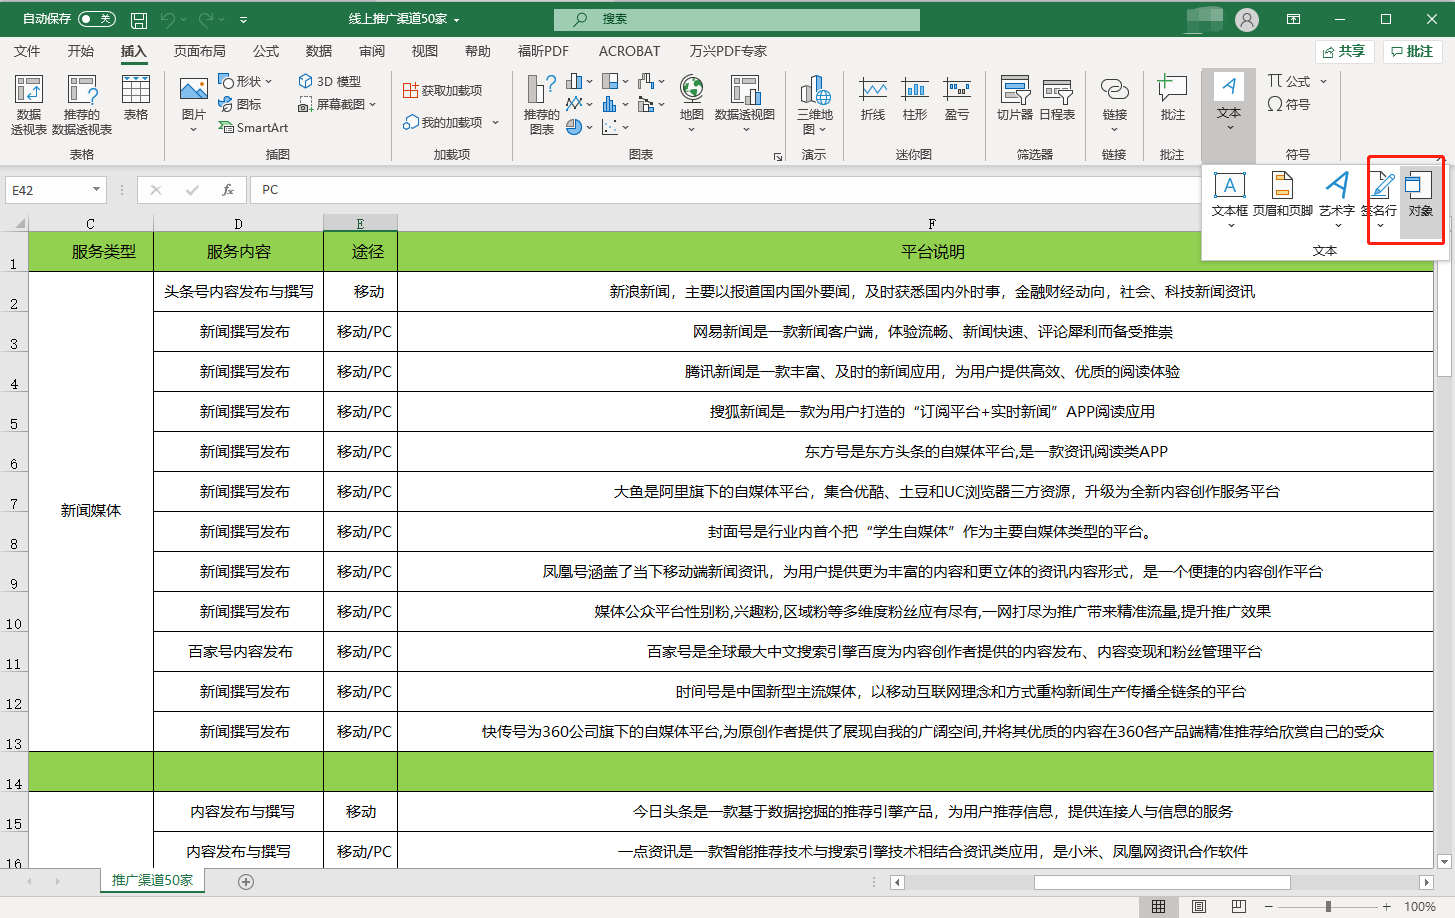Click the highlighted Object icon
The width and height of the screenshot is (1455, 918).
pyautogui.click(x=1419, y=192)
